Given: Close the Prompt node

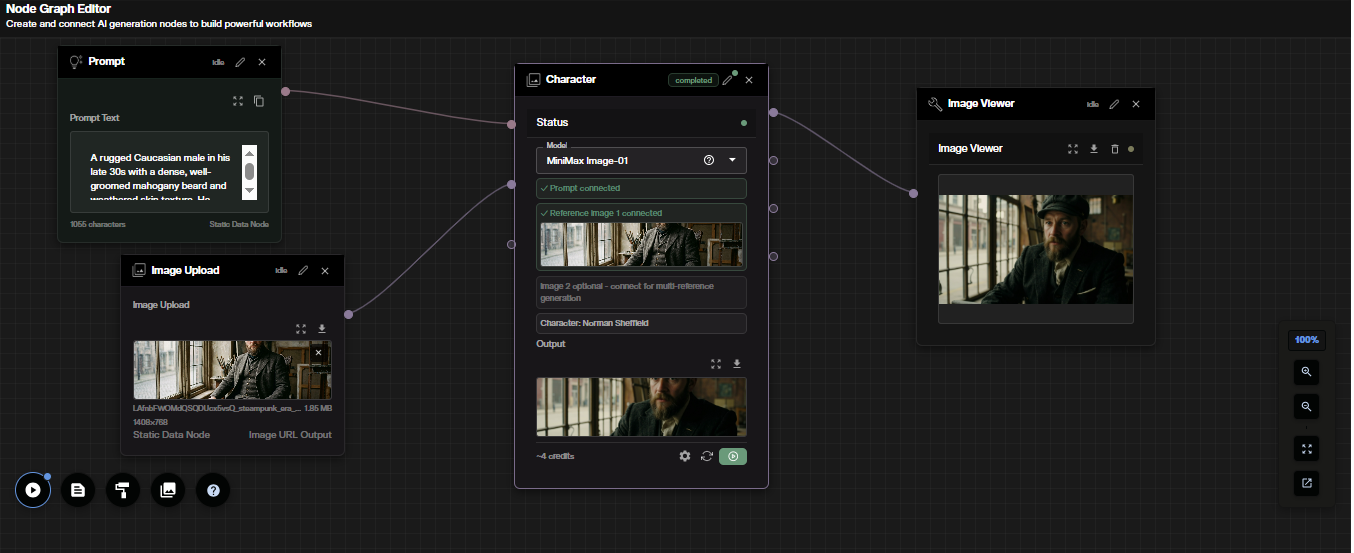Looking at the screenshot, I should pyautogui.click(x=262, y=62).
